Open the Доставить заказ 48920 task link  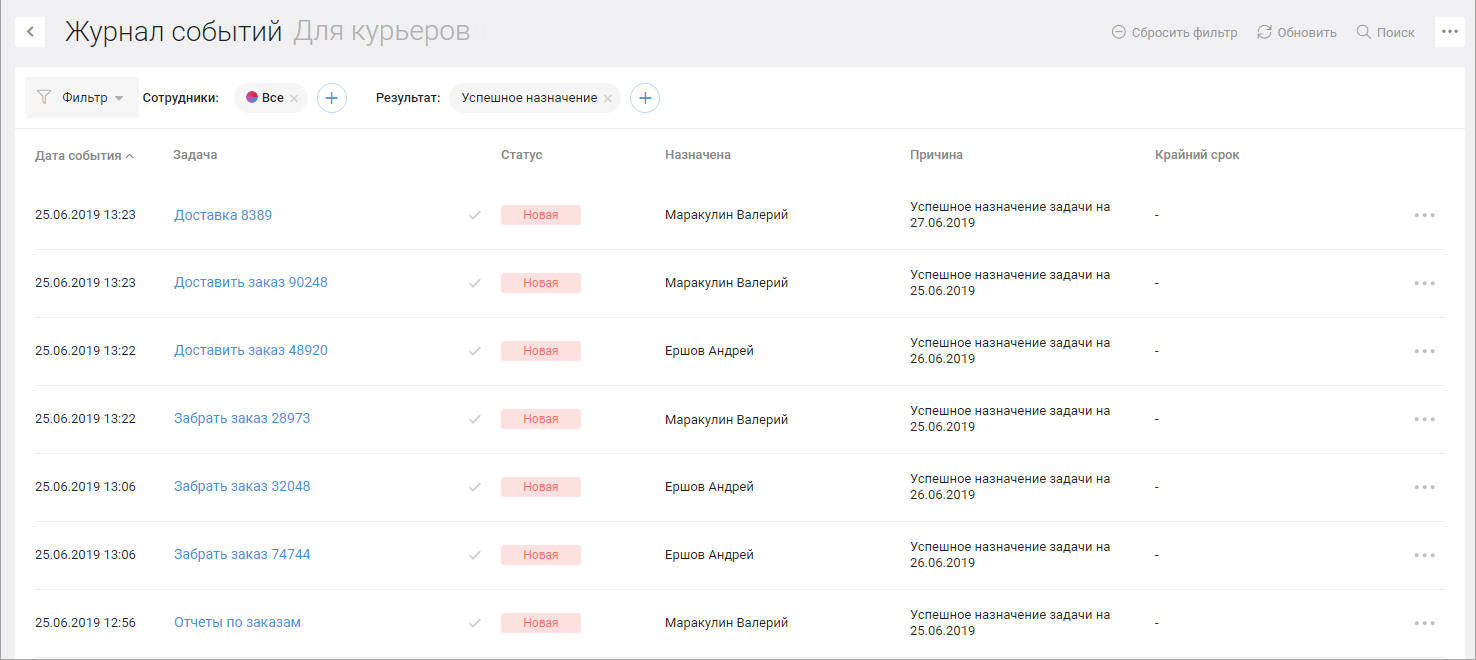coord(251,350)
